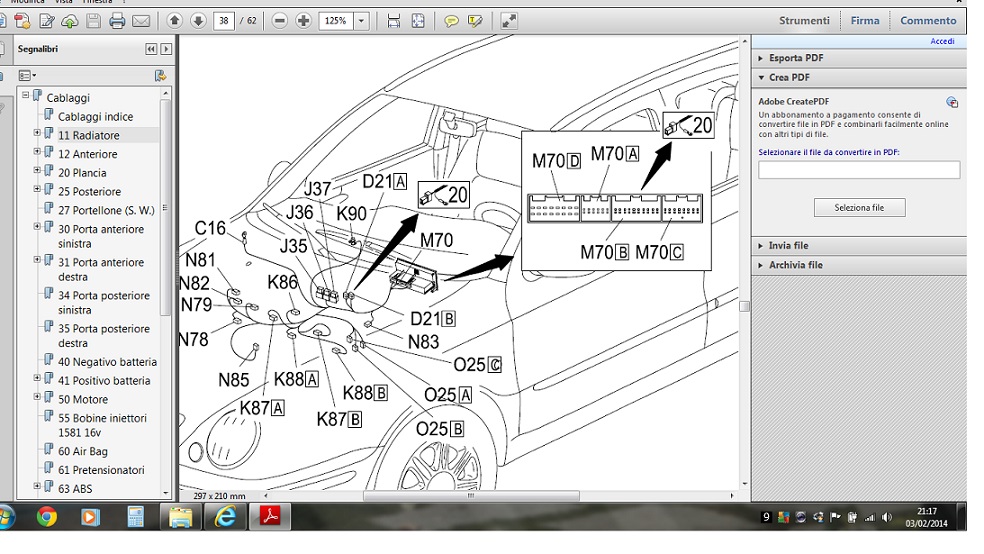Open the Calculator from the taskbar
Image resolution: width=984 pixels, height=554 pixels.
(136, 517)
